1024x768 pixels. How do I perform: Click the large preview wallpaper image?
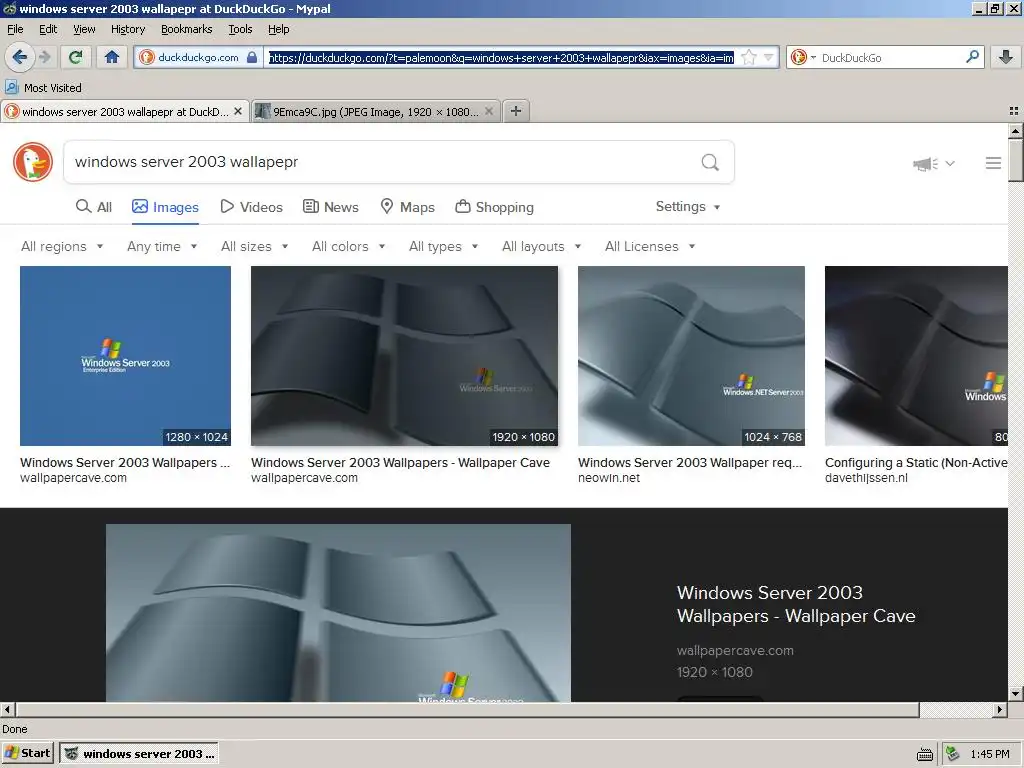338,613
